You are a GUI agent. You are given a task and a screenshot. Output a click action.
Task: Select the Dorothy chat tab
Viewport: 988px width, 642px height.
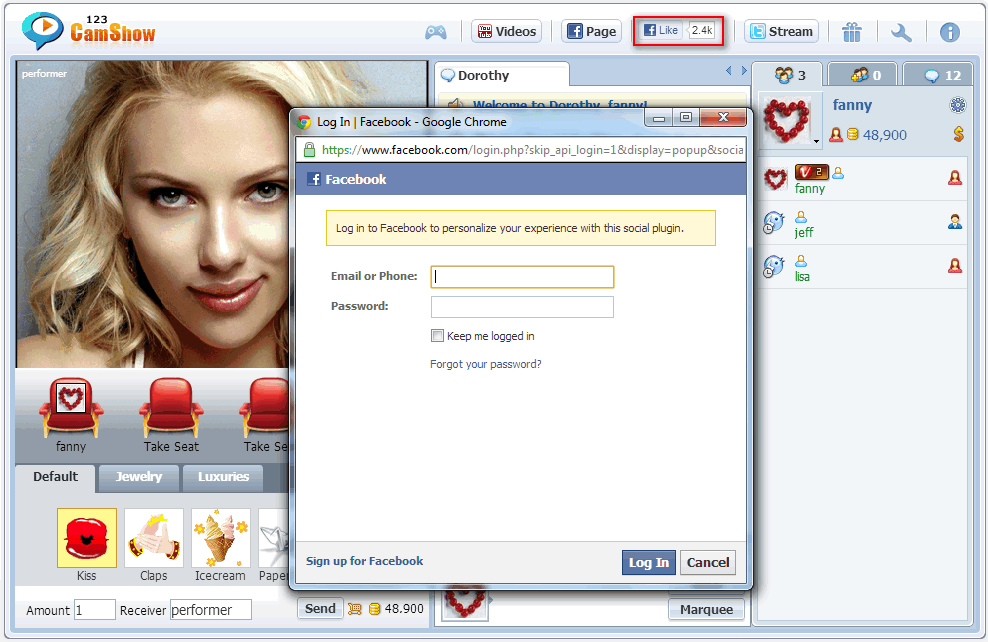point(502,75)
